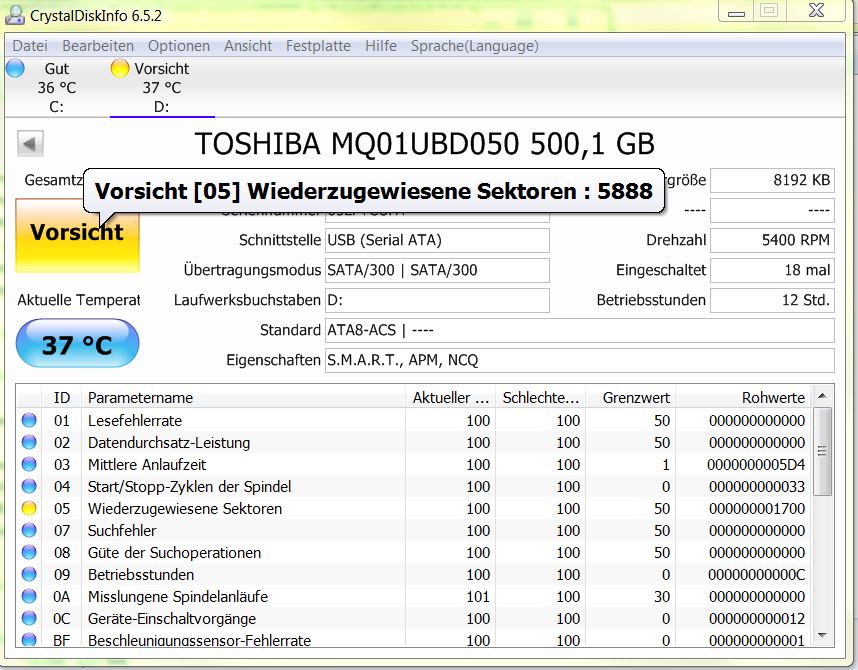858x670 pixels.
Task: Click the Übertragungsmodus field SATA/300
Action: click(x=437, y=270)
